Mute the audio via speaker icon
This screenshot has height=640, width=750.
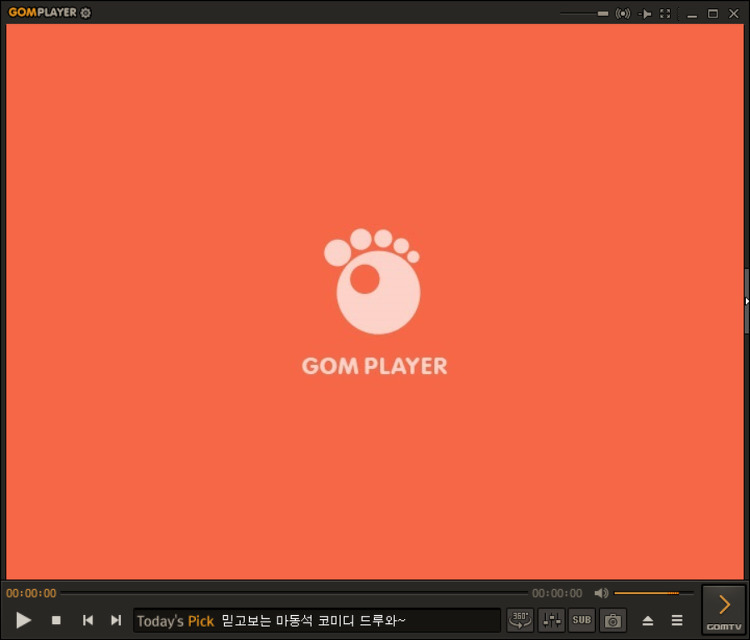pyautogui.click(x=601, y=593)
